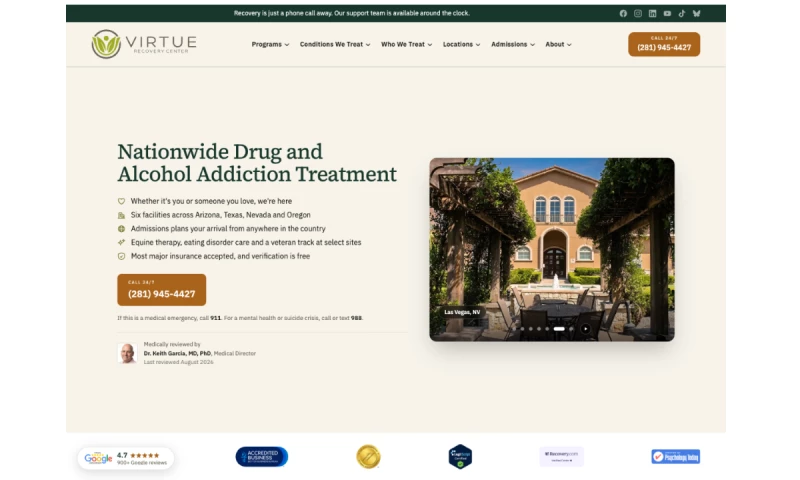800x480 pixels.
Task: Expand the Locations dropdown menu
Action: [462, 44]
